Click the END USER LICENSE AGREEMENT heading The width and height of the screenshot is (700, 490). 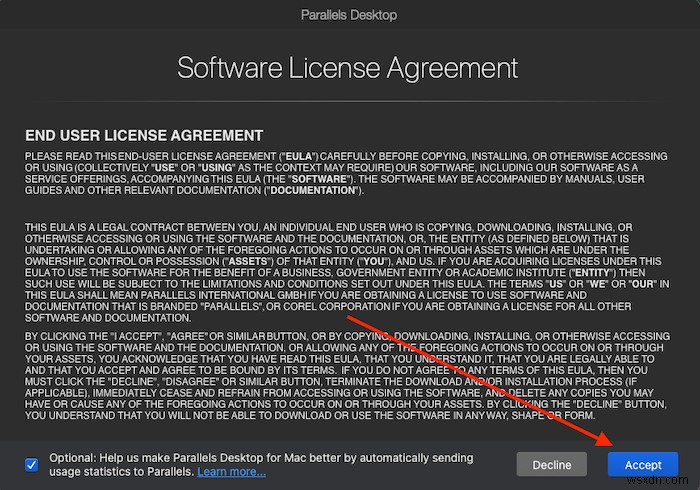click(x=144, y=136)
